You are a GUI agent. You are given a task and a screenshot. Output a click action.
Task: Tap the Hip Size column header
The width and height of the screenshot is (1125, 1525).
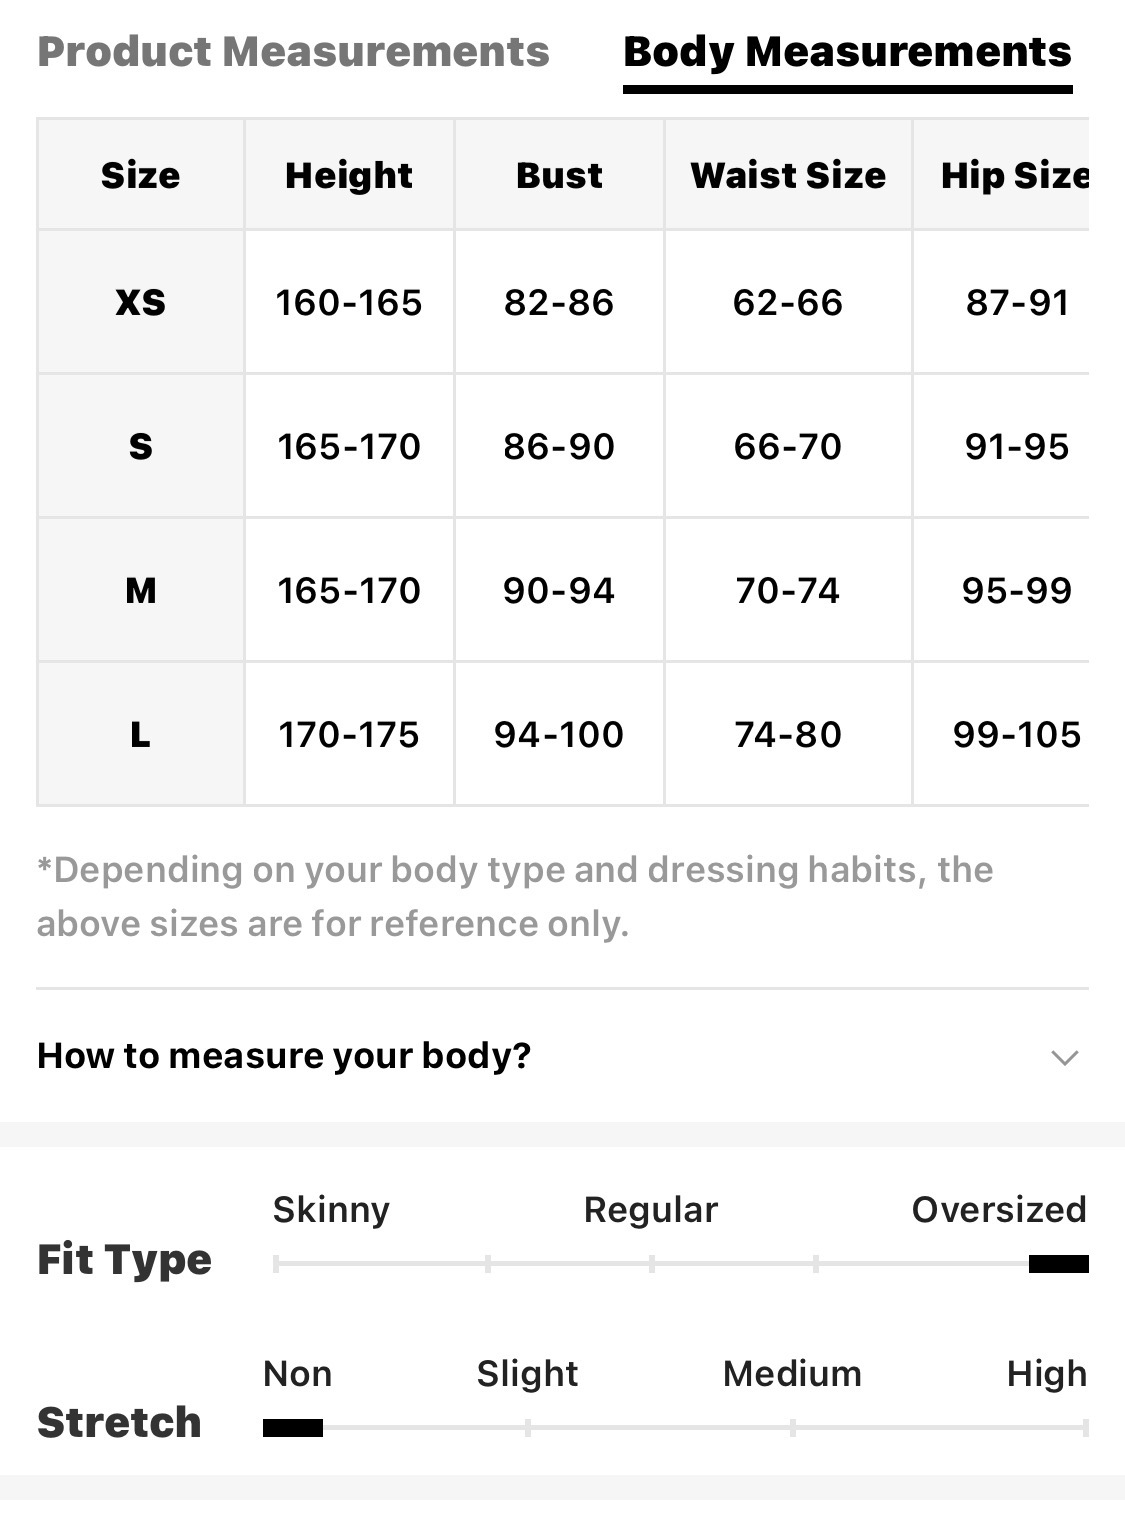1014,175
